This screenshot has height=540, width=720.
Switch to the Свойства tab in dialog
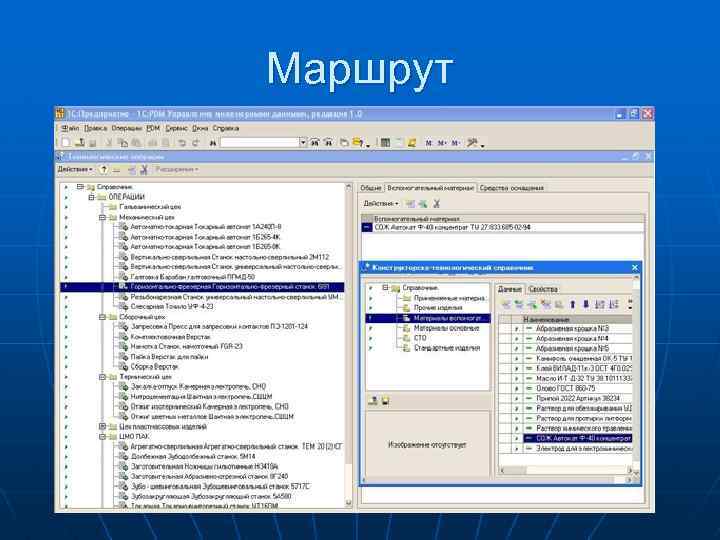tap(543, 289)
